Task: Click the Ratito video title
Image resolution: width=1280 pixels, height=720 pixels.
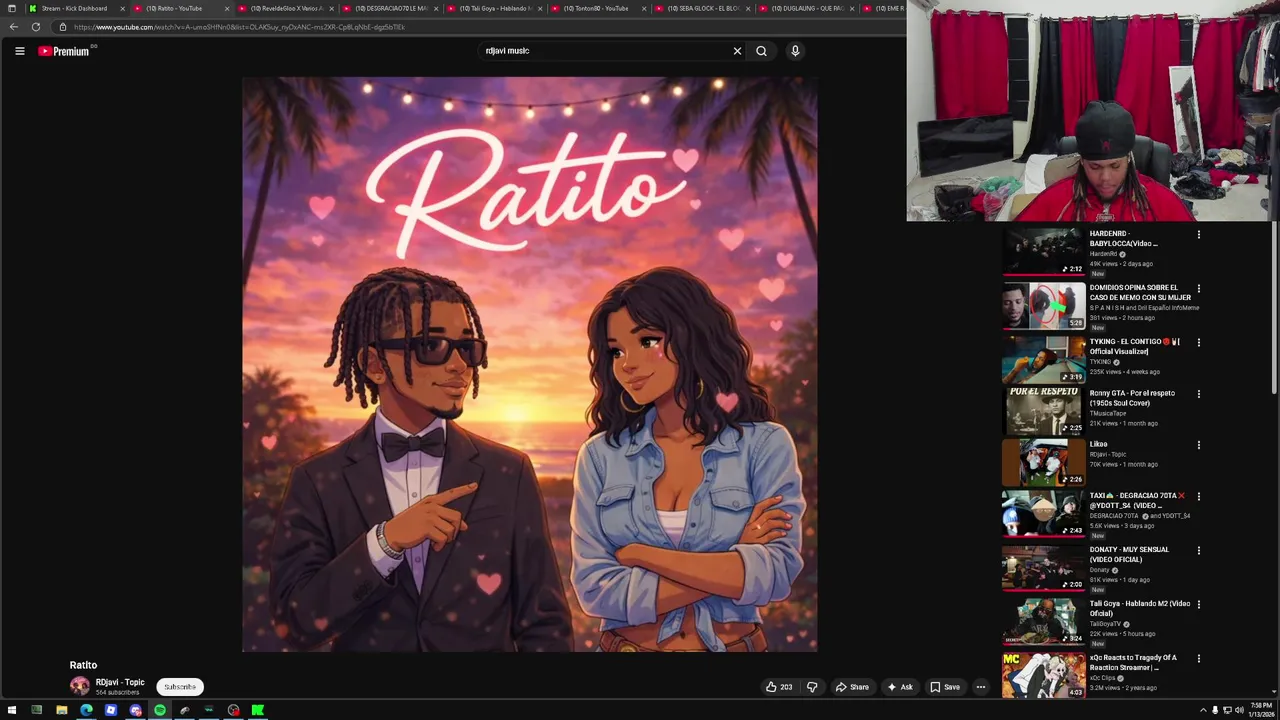Action: click(83, 665)
